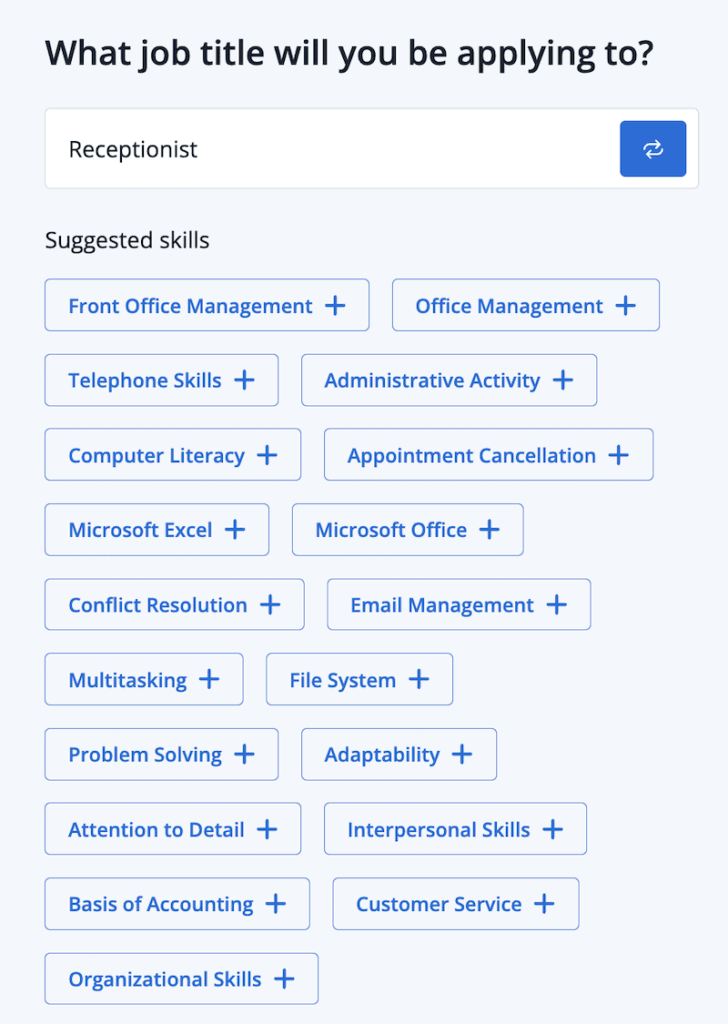Click the refresh suggestions icon

pyautogui.click(x=653, y=148)
